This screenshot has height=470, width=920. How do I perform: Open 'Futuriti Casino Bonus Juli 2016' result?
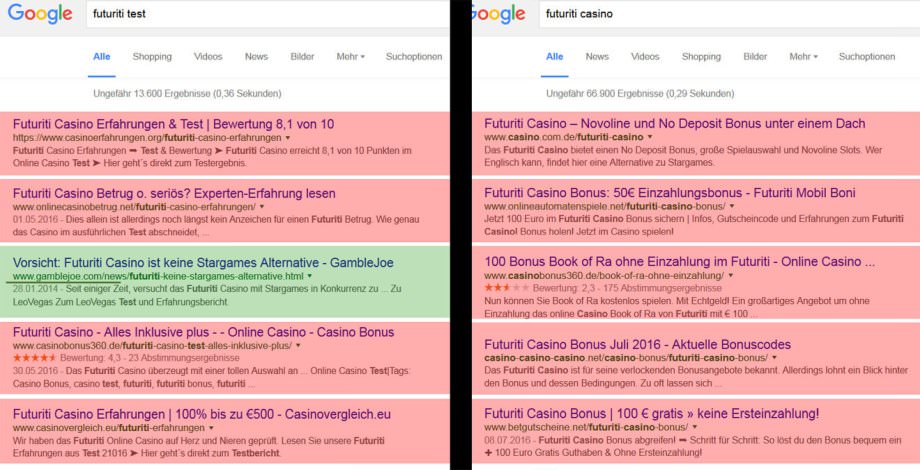[x=638, y=344]
